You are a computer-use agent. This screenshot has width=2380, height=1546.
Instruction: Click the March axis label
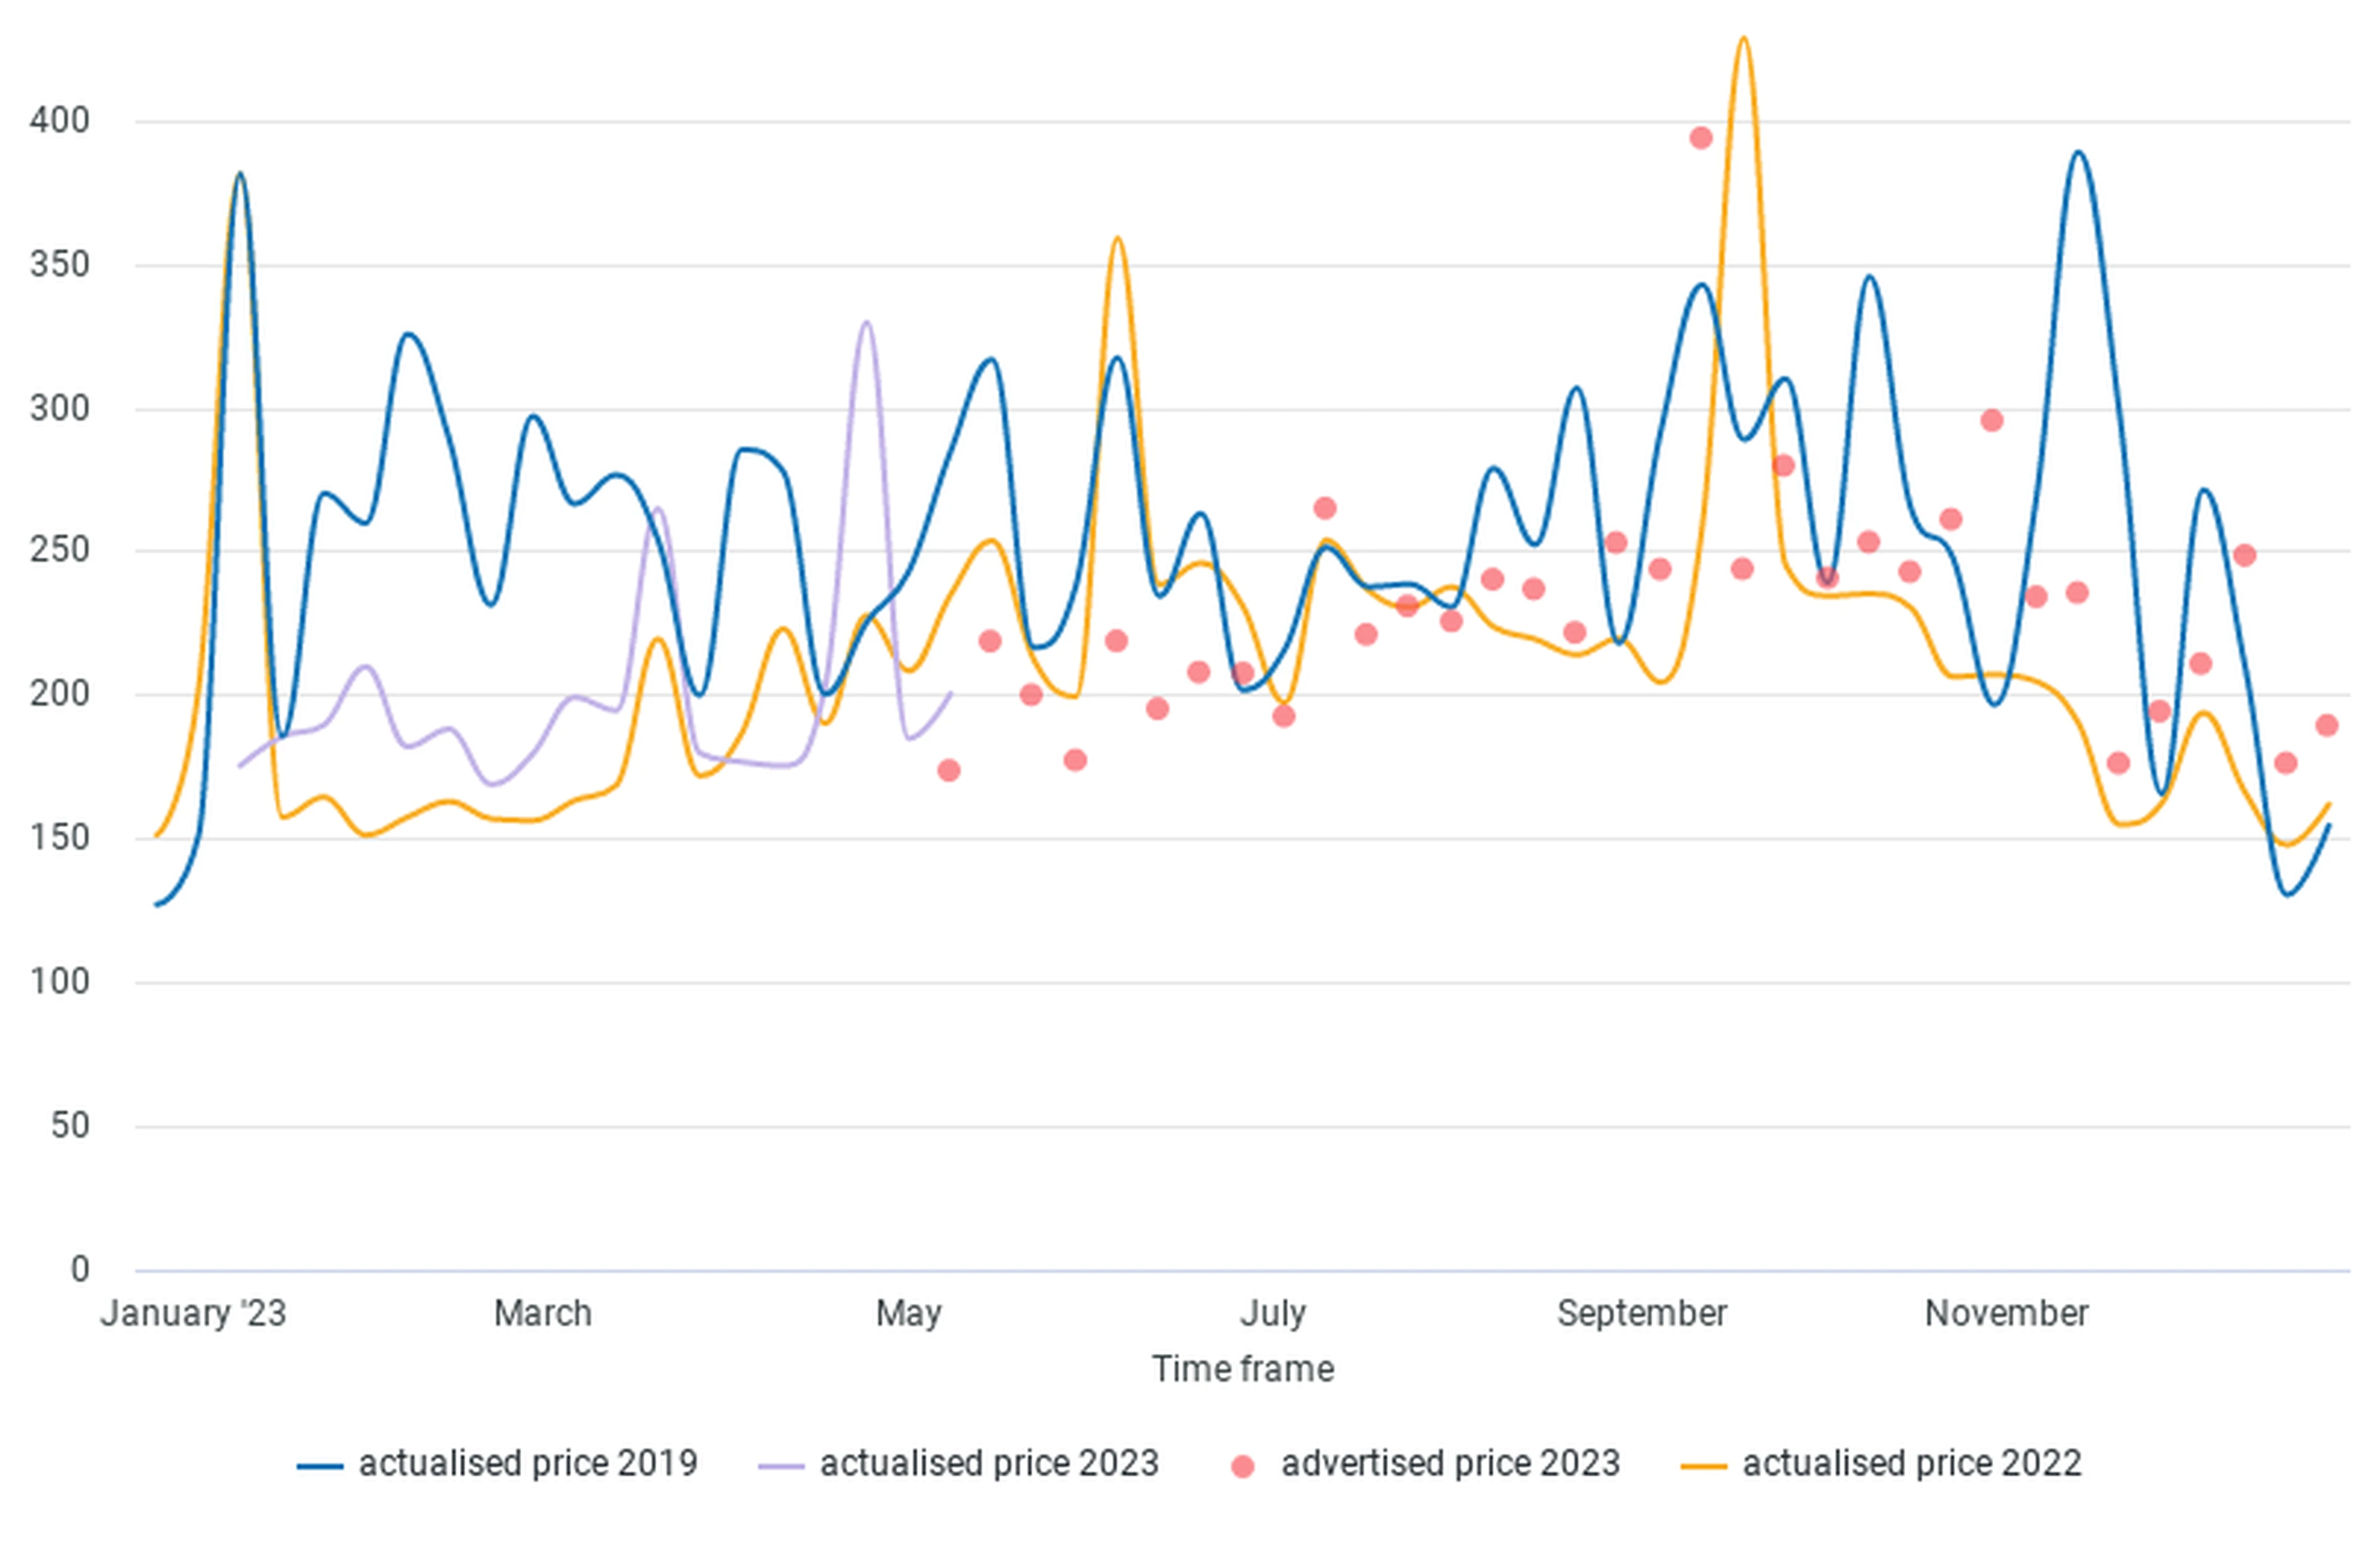[x=543, y=1313]
